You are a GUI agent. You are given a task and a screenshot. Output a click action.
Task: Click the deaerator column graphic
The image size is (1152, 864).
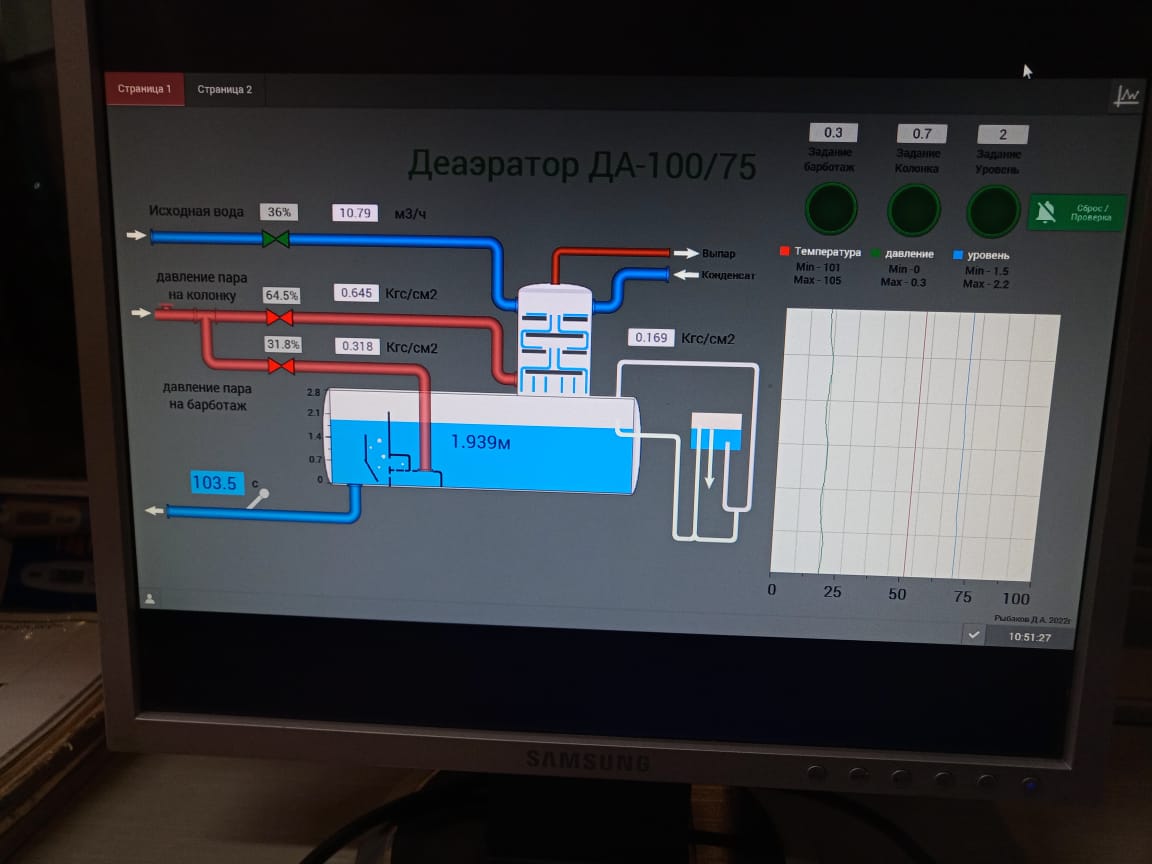[x=555, y=340]
